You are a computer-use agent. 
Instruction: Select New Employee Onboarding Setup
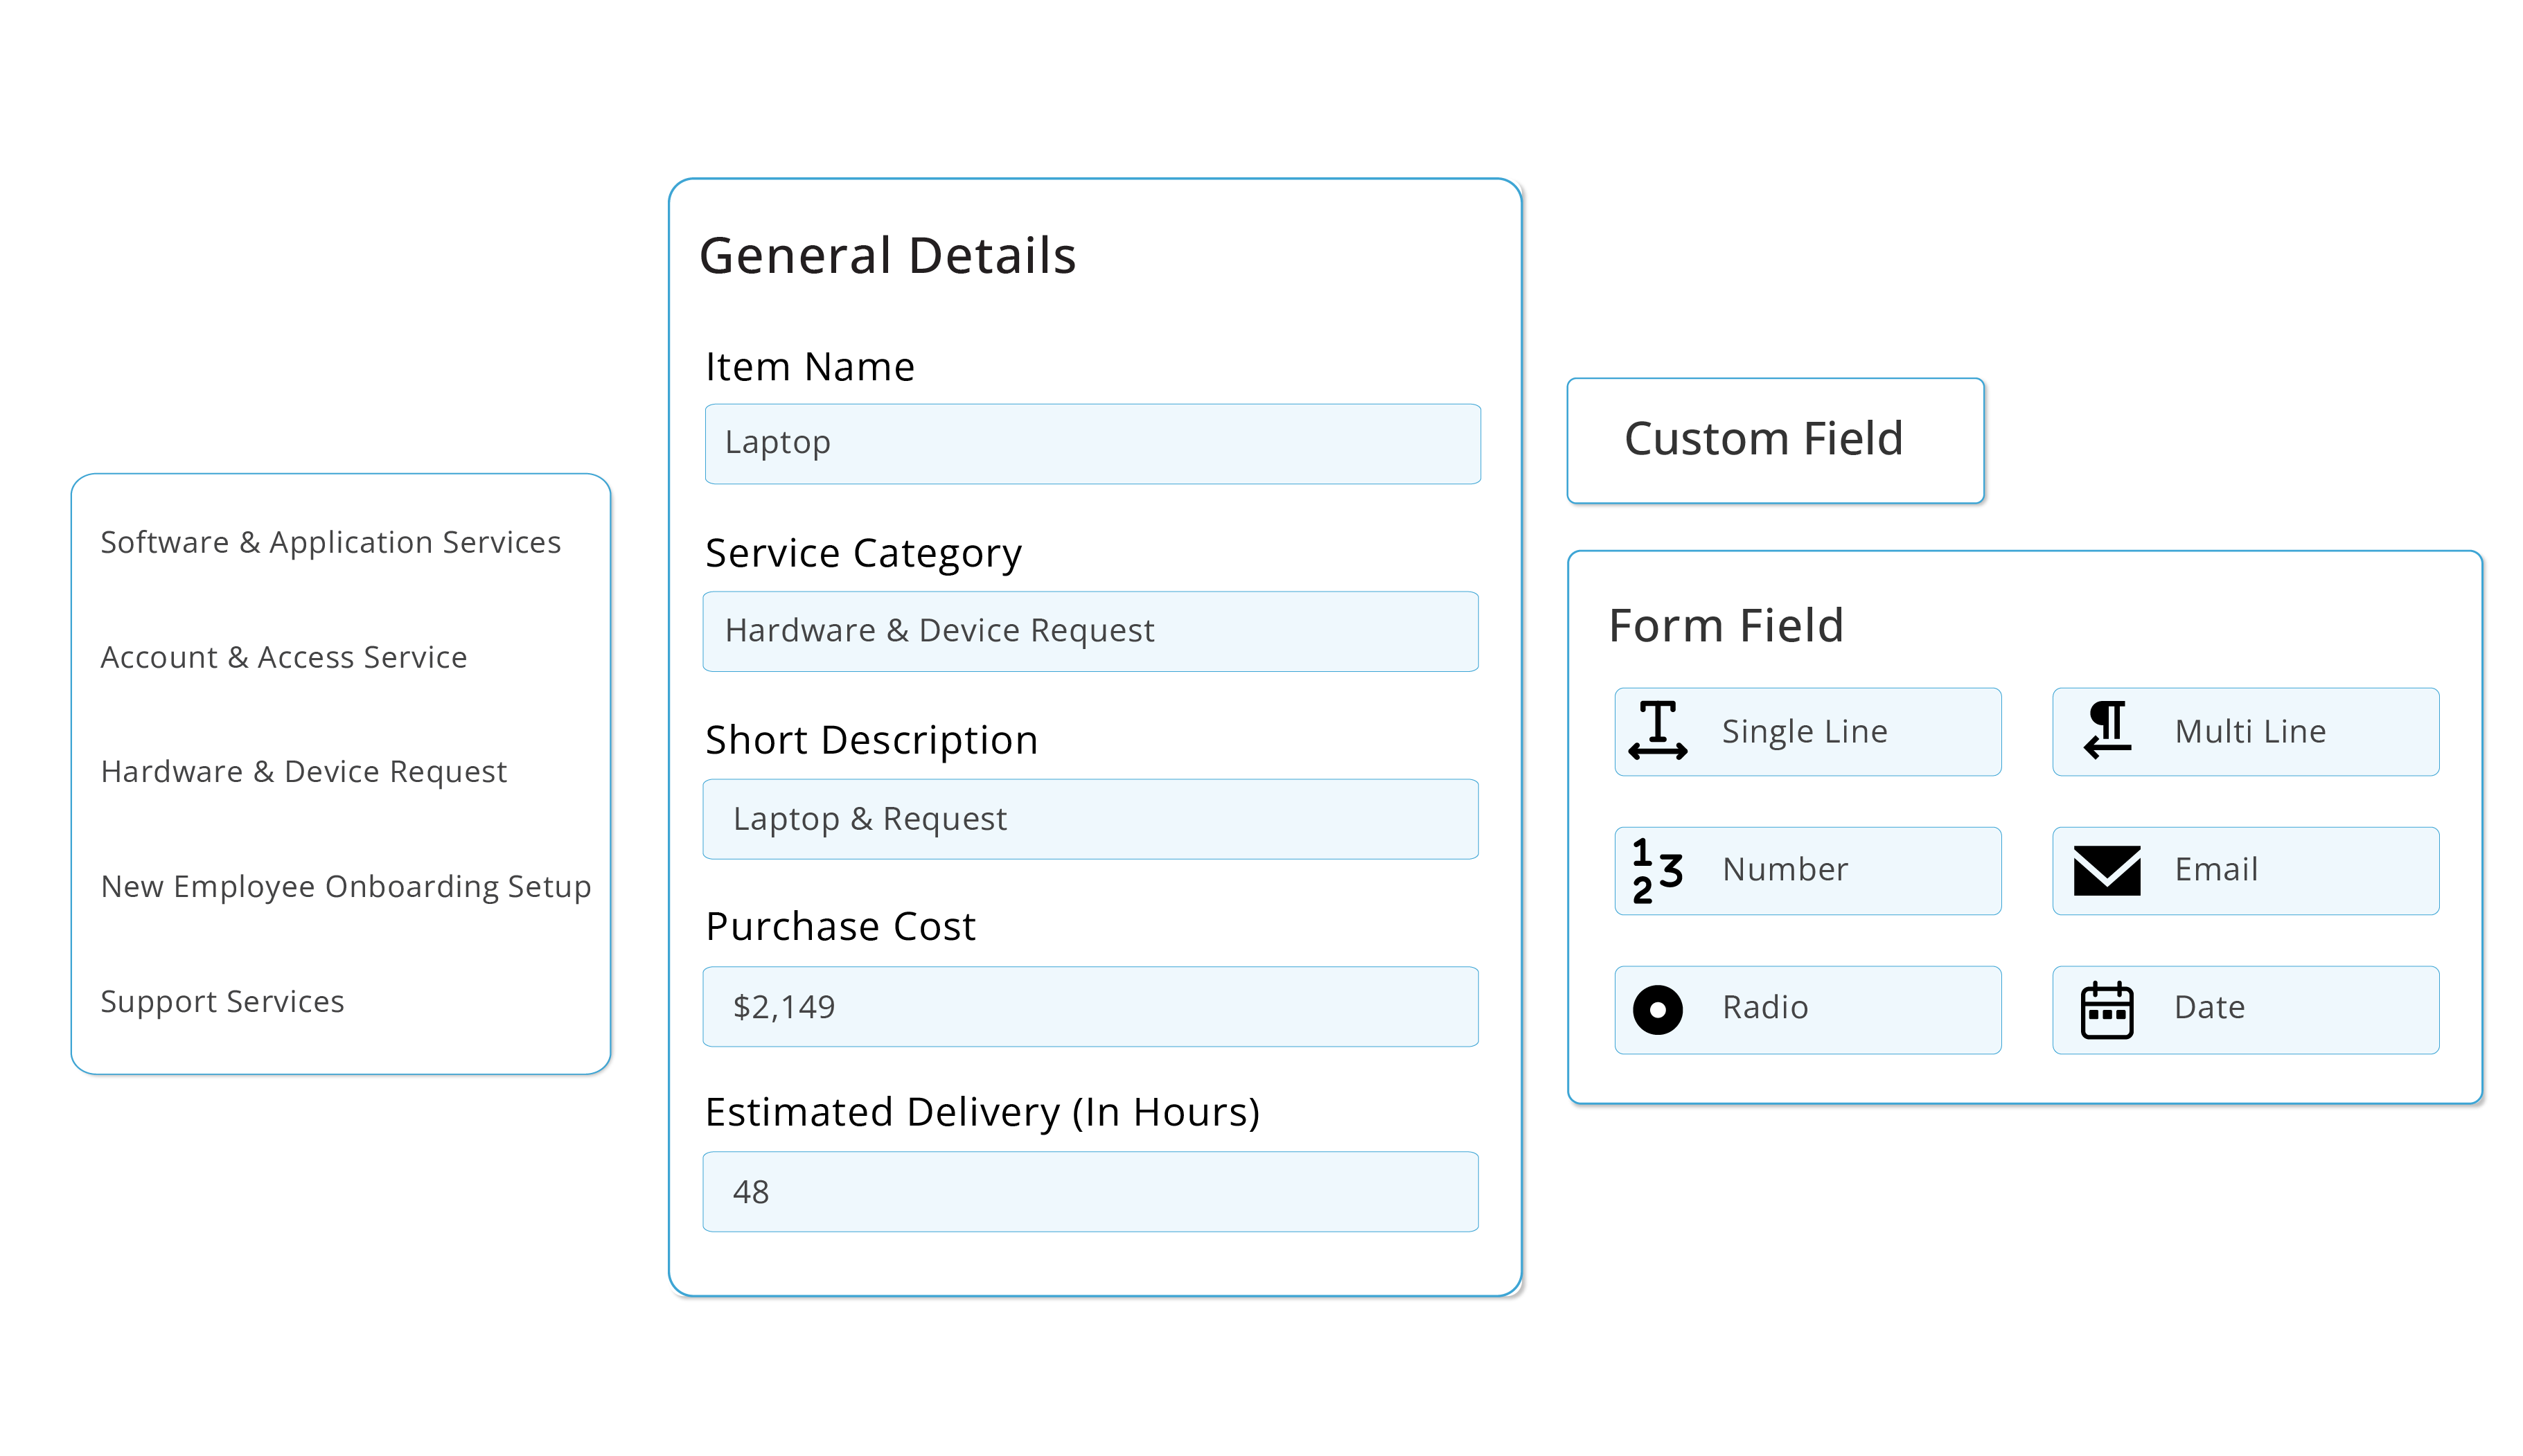coord(346,886)
